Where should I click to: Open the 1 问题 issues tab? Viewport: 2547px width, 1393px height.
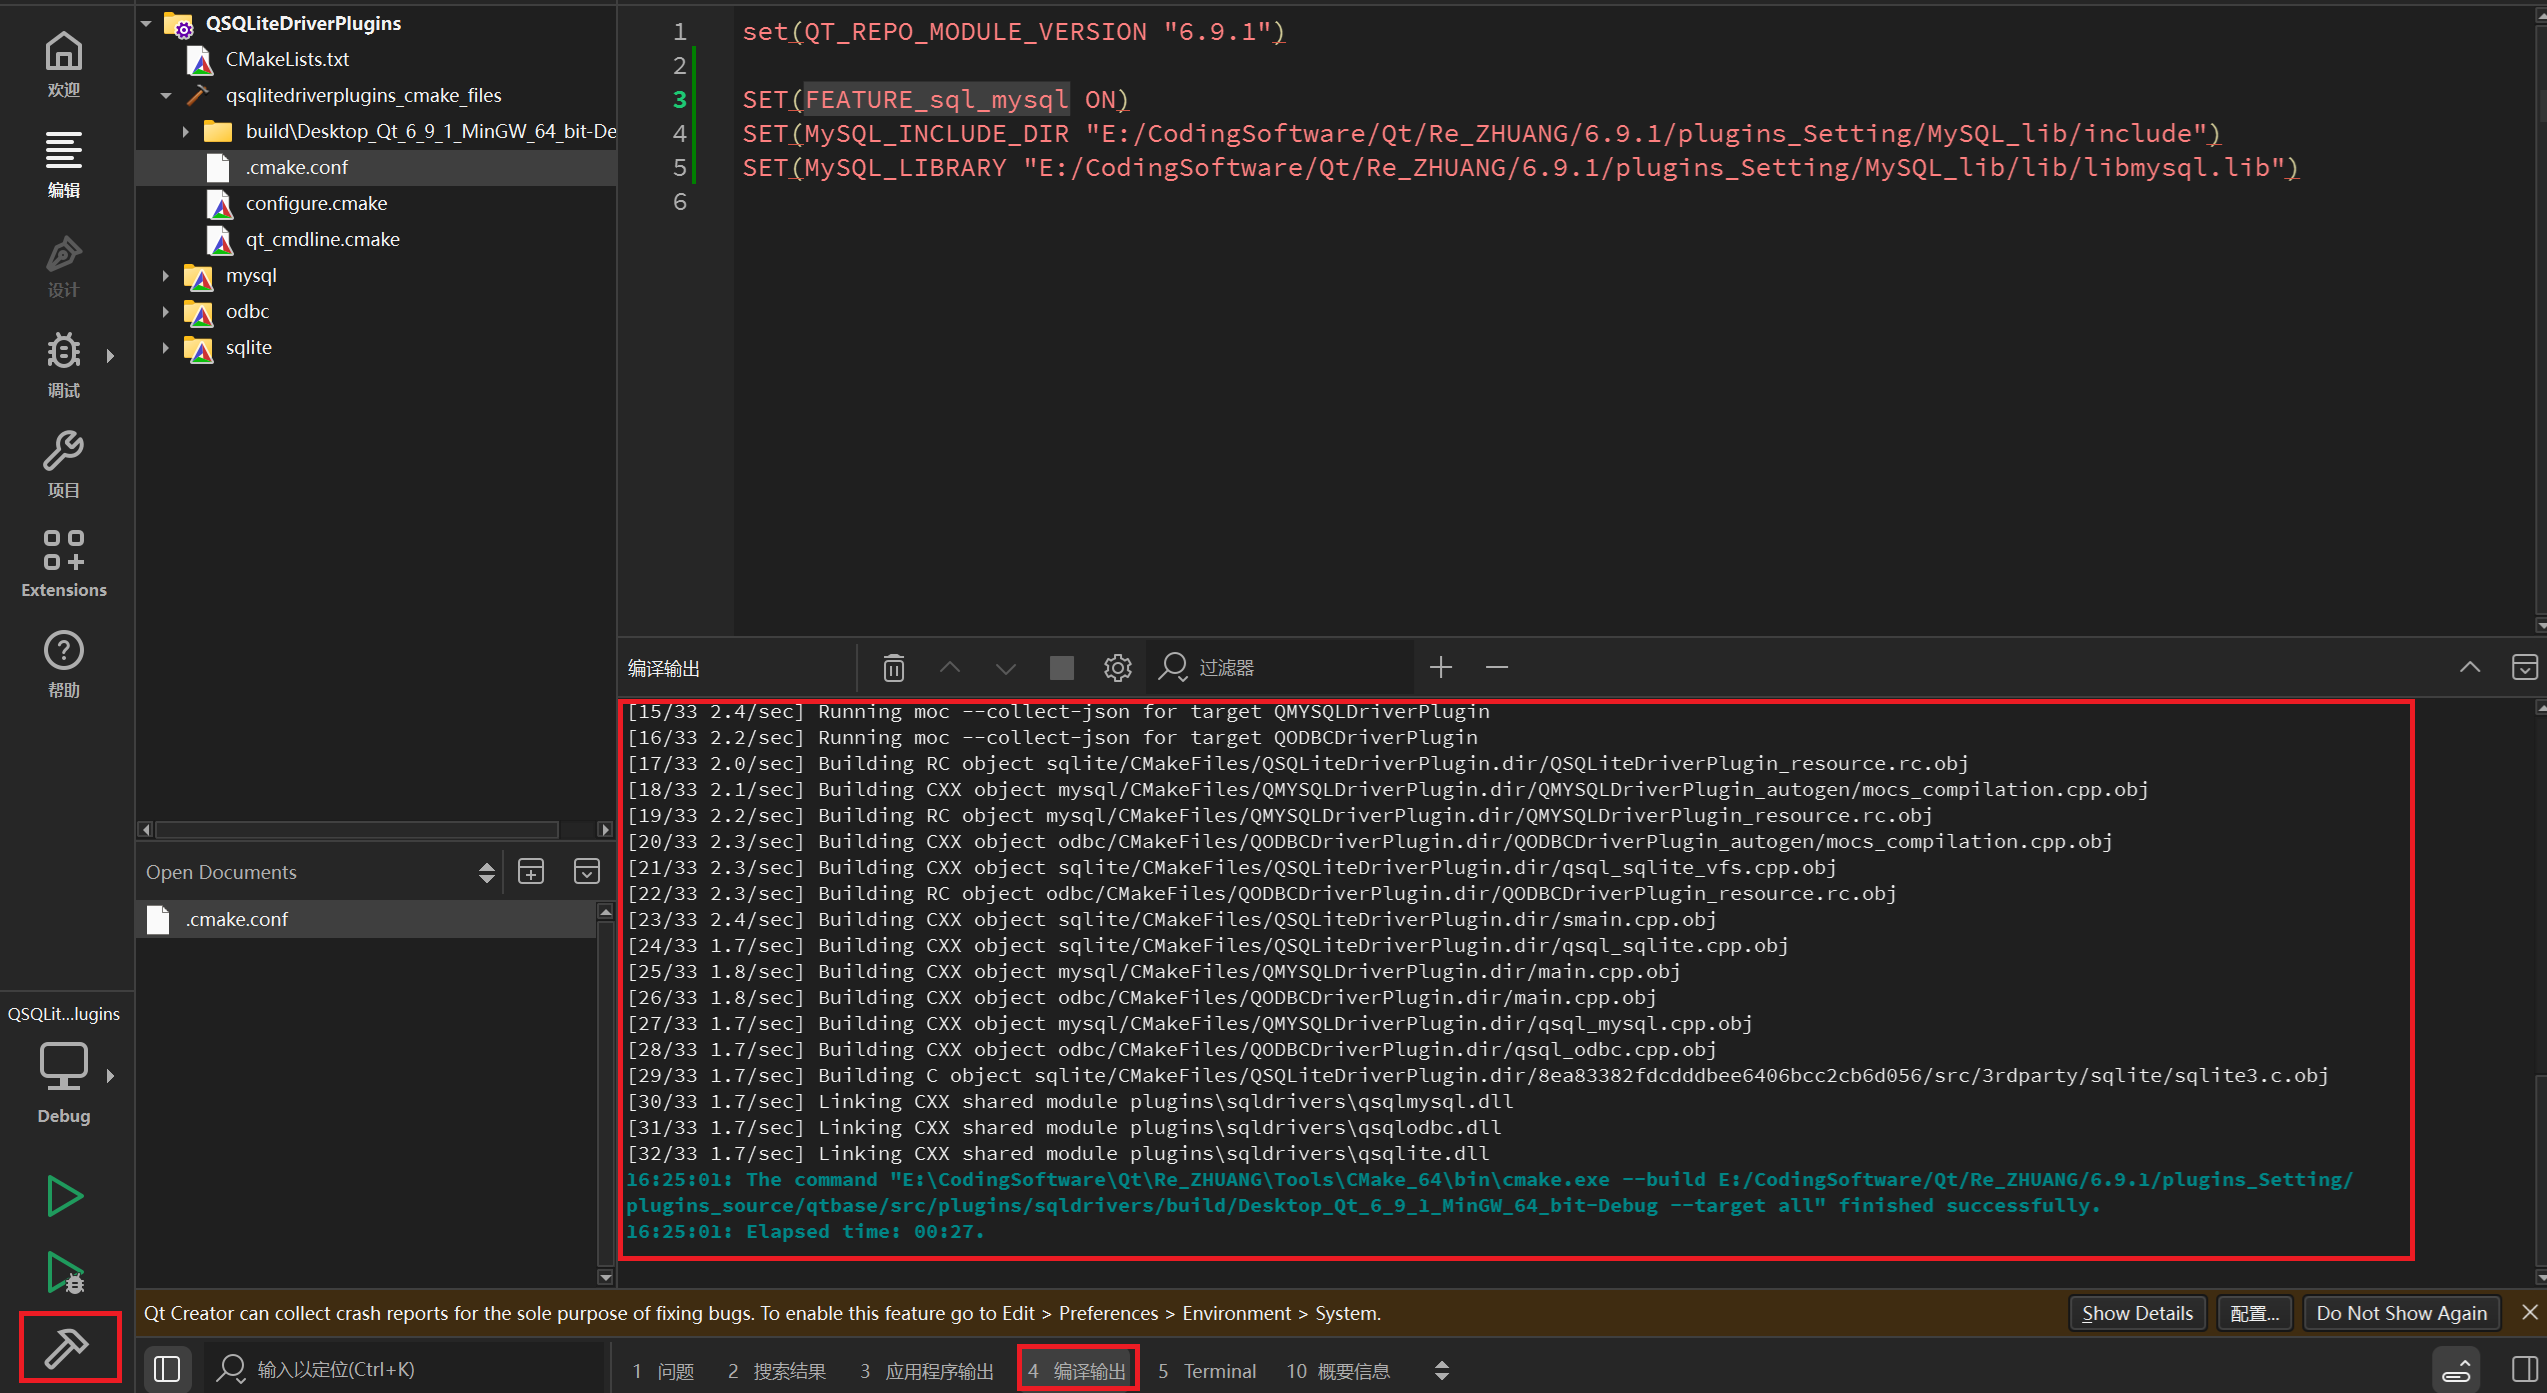663,1371
